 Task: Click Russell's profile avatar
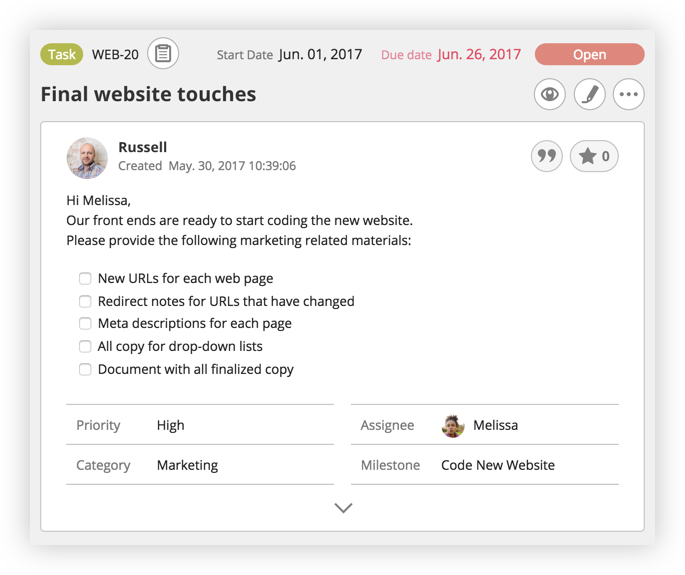pyautogui.click(x=87, y=157)
